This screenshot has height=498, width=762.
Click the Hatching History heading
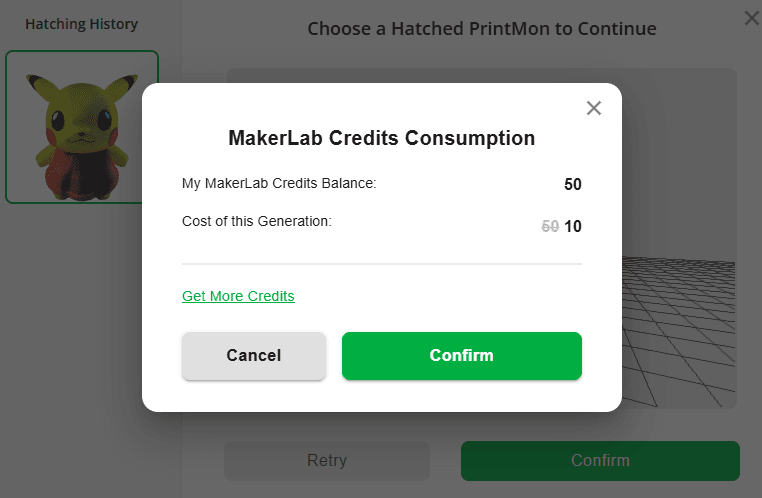click(x=82, y=24)
